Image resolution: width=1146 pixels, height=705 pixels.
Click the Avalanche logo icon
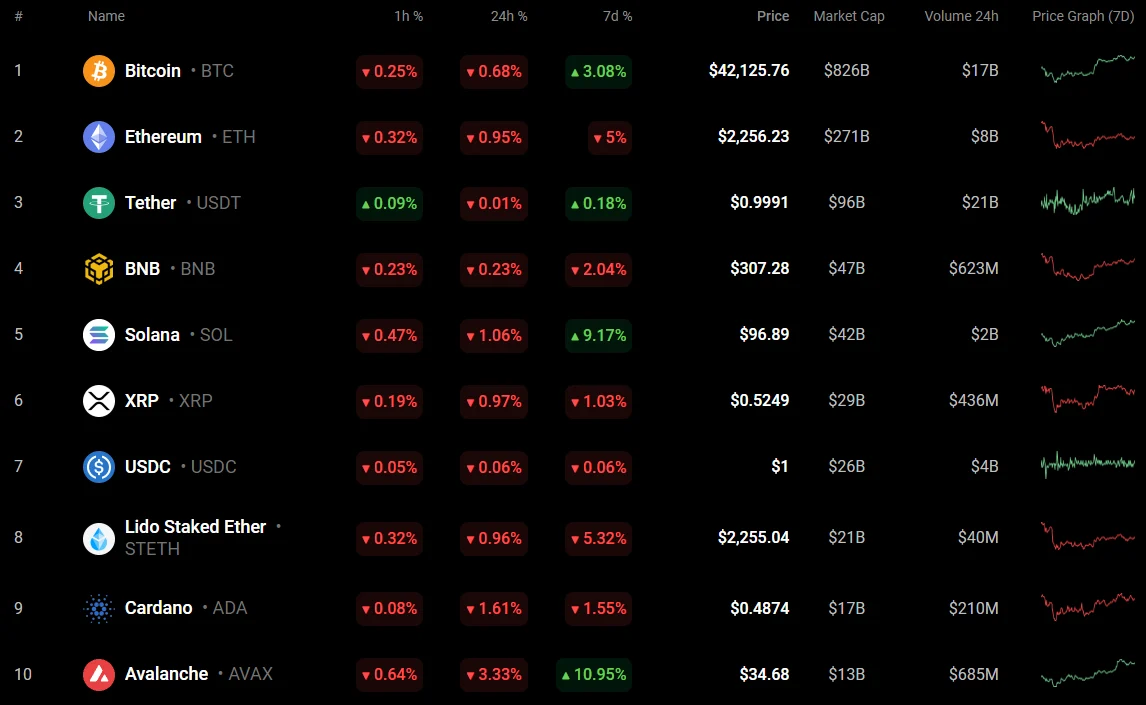tap(99, 674)
